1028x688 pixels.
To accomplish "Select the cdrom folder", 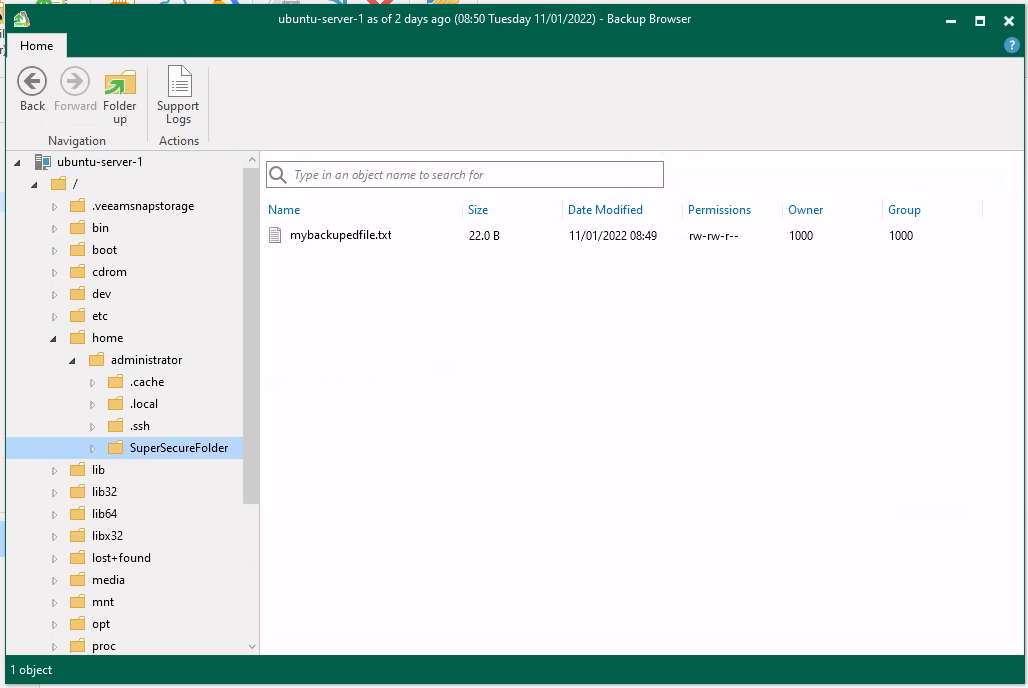I will [x=109, y=272].
